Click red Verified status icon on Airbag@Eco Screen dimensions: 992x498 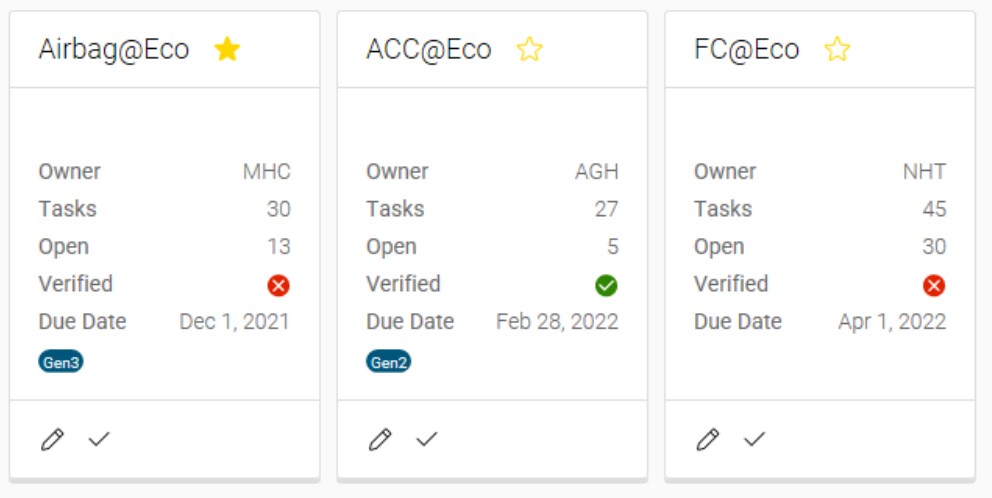[278, 285]
